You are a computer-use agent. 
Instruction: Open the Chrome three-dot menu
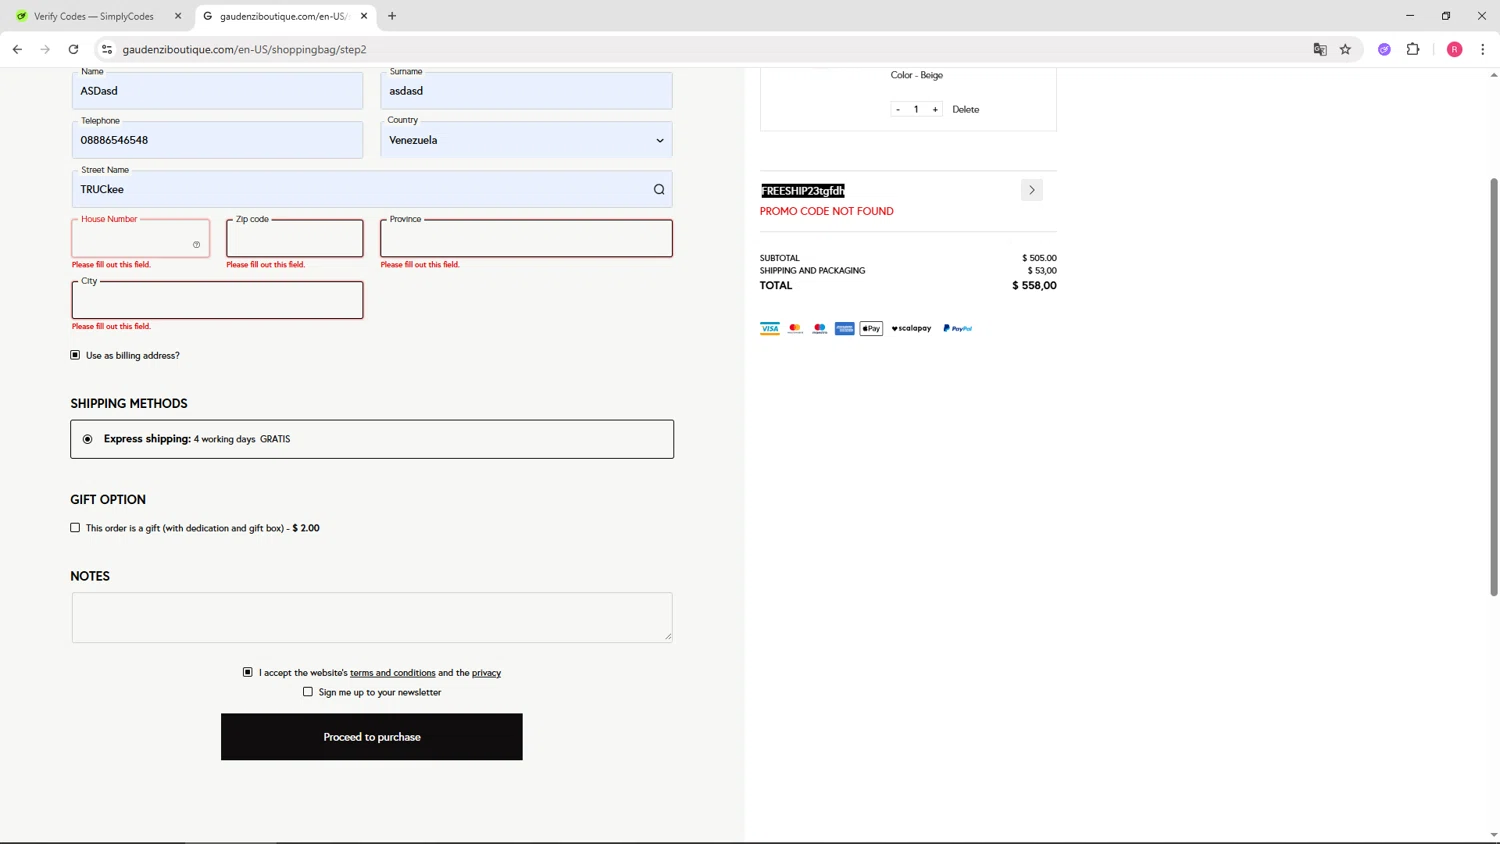click(1483, 49)
